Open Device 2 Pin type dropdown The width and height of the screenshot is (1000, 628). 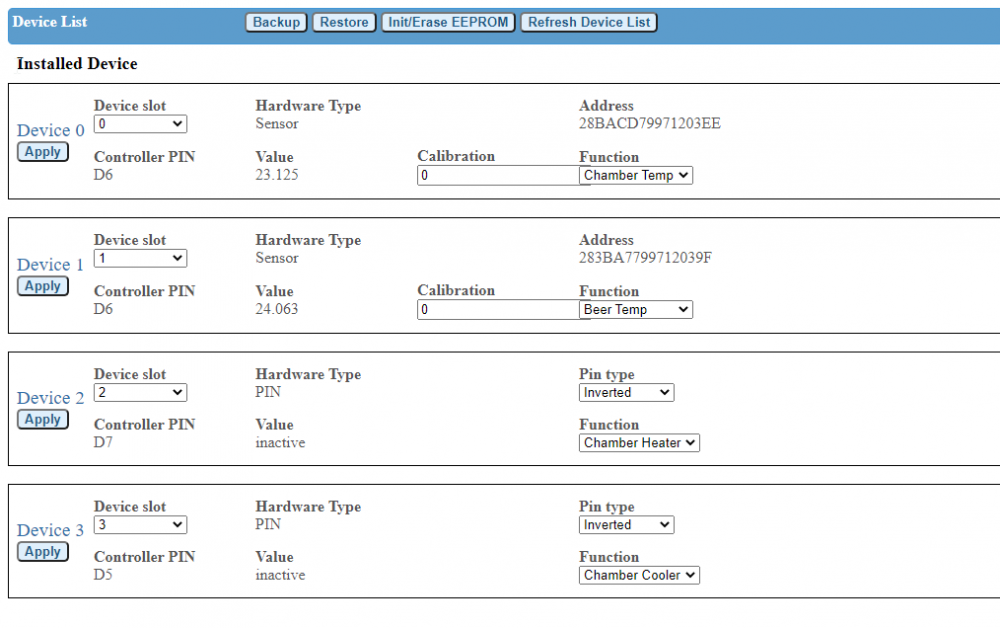click(627, 393)
